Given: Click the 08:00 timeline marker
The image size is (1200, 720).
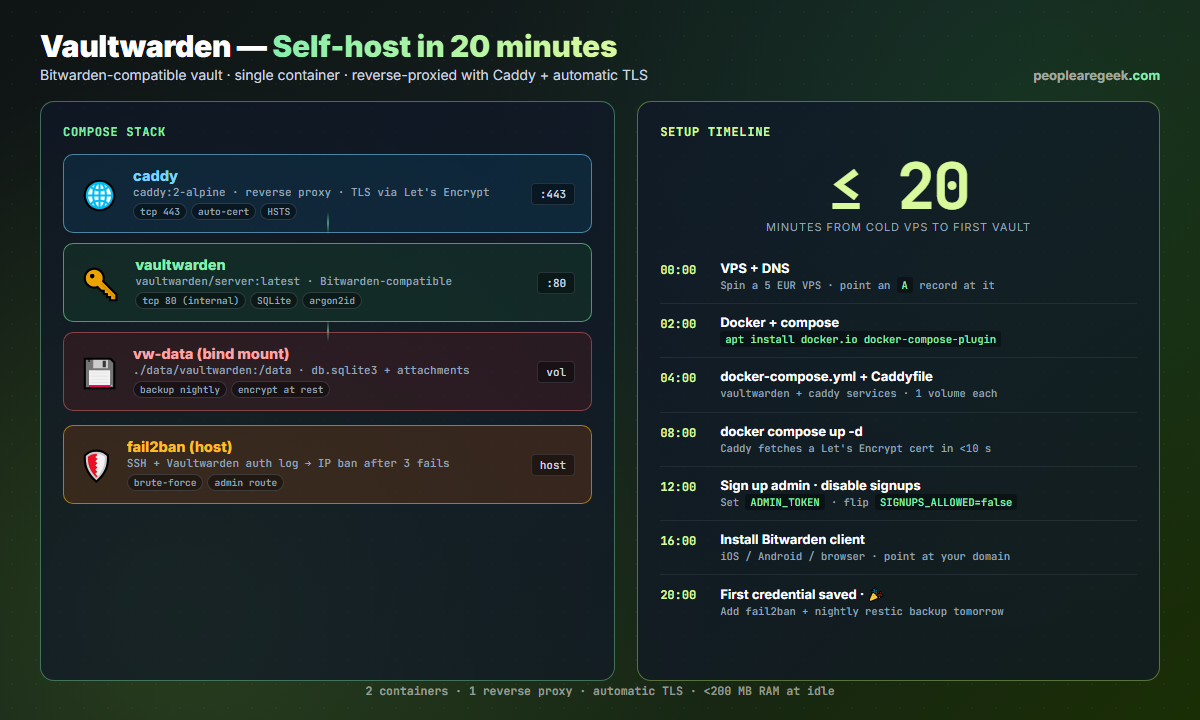Looking at the screenshot, I should (x=678, y=433).
